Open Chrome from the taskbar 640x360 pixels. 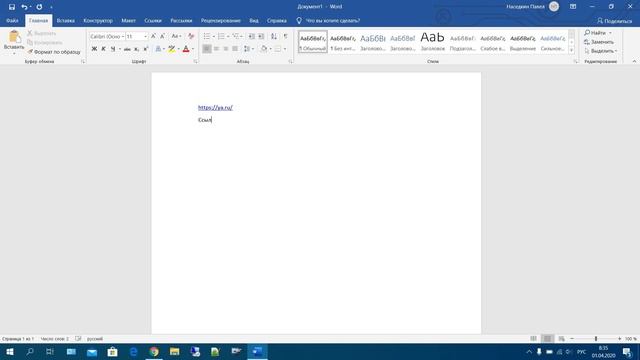coord(154,351)
